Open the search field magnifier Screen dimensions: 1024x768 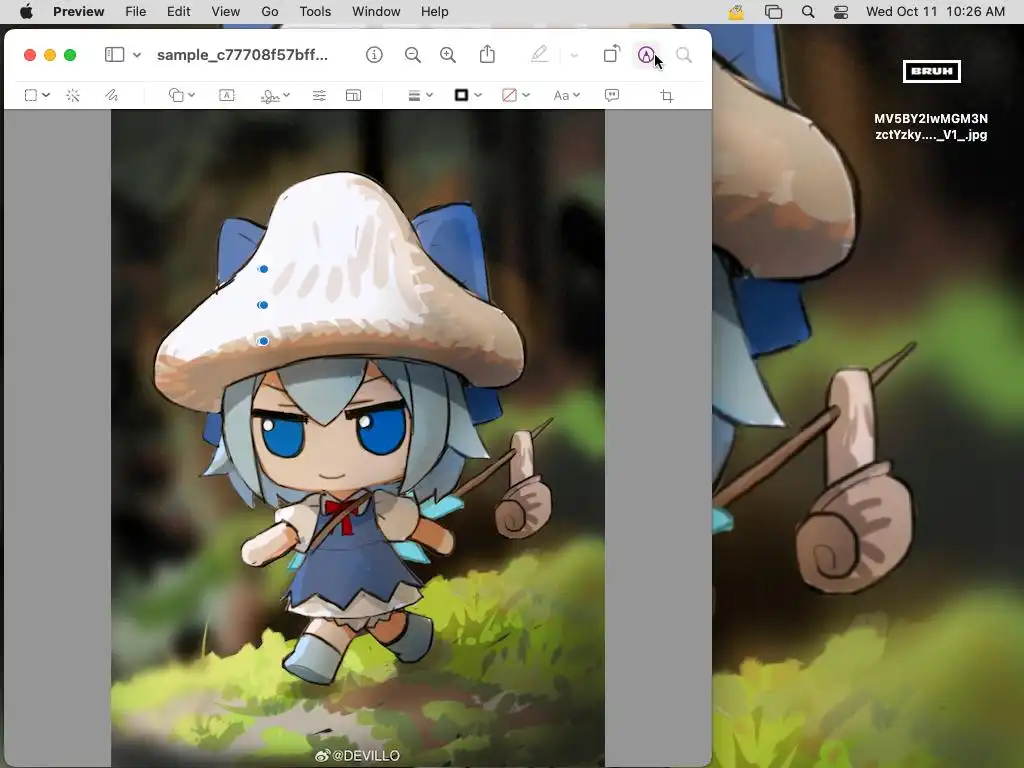pos(684,55)
